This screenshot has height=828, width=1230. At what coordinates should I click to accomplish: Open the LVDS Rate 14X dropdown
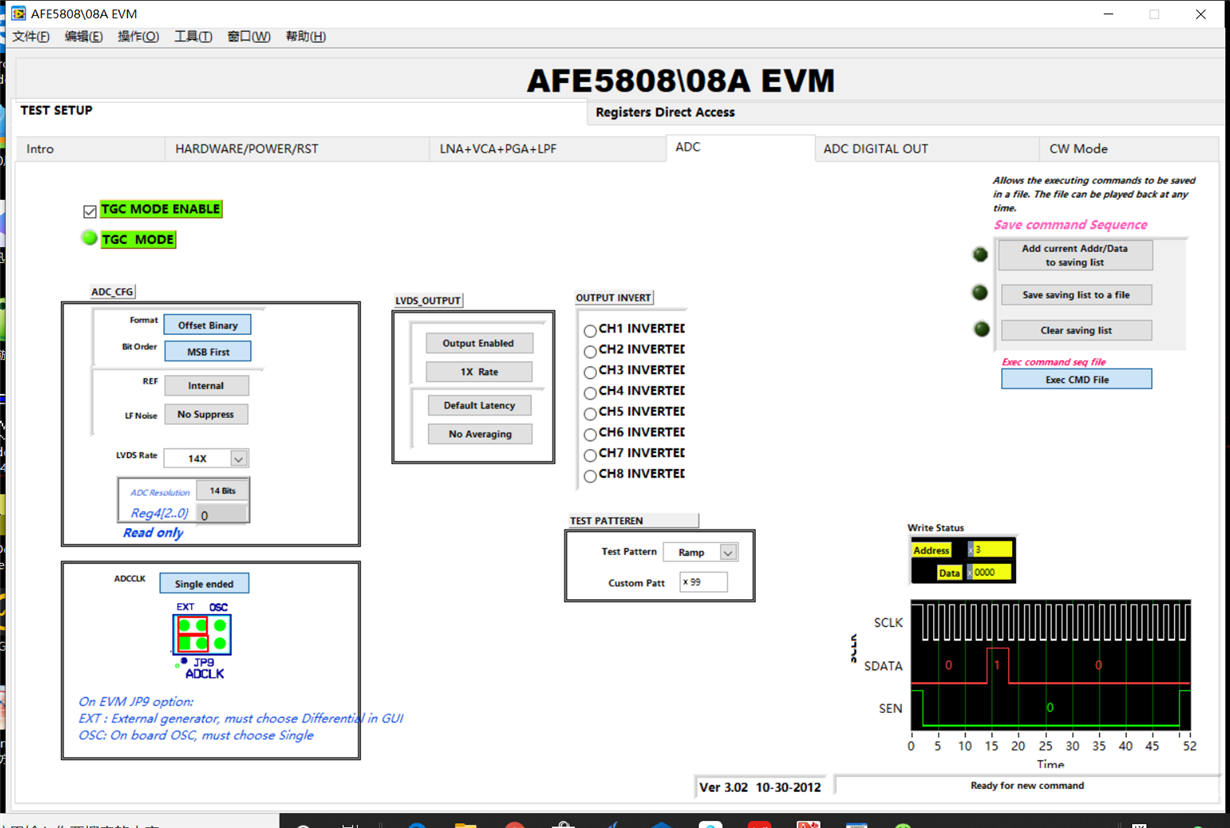coord(238,458)
